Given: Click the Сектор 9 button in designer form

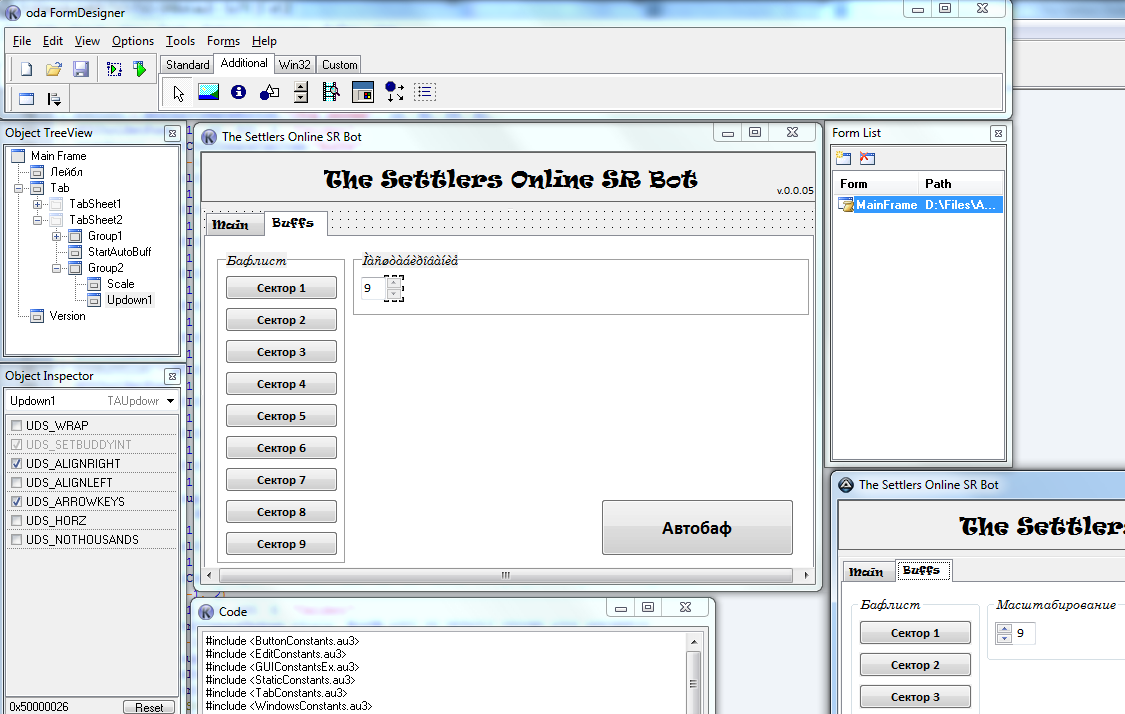Looking at the screenshot, I should (281, 544).
